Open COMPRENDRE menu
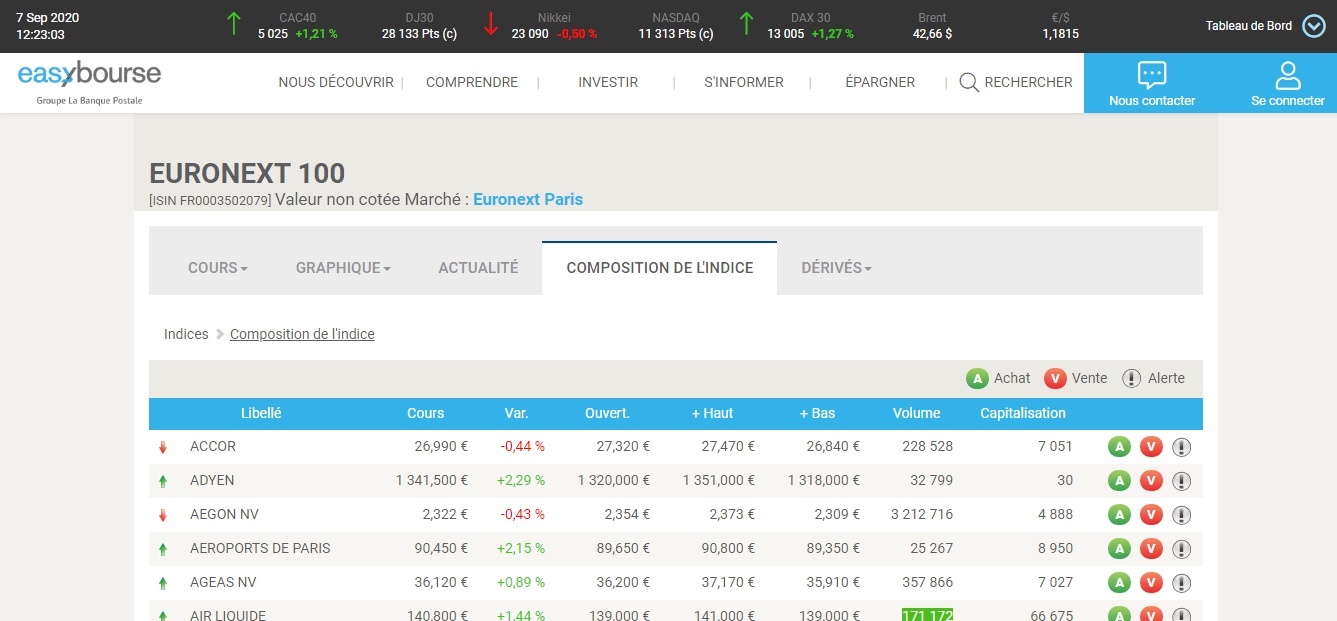The width and height of the screenshot is (1337, 621). 472,82
